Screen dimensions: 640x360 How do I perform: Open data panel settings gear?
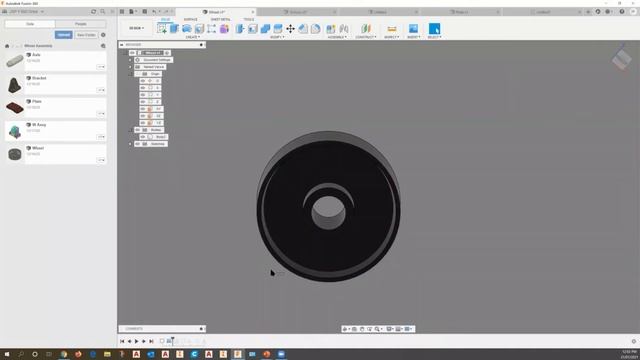[103, 35]
